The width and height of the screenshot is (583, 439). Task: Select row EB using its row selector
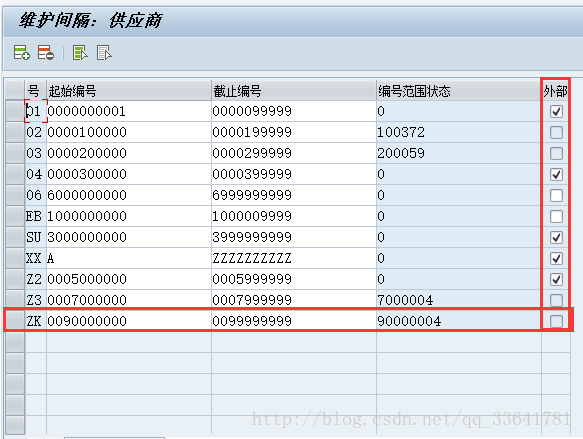tap(15, 216)
